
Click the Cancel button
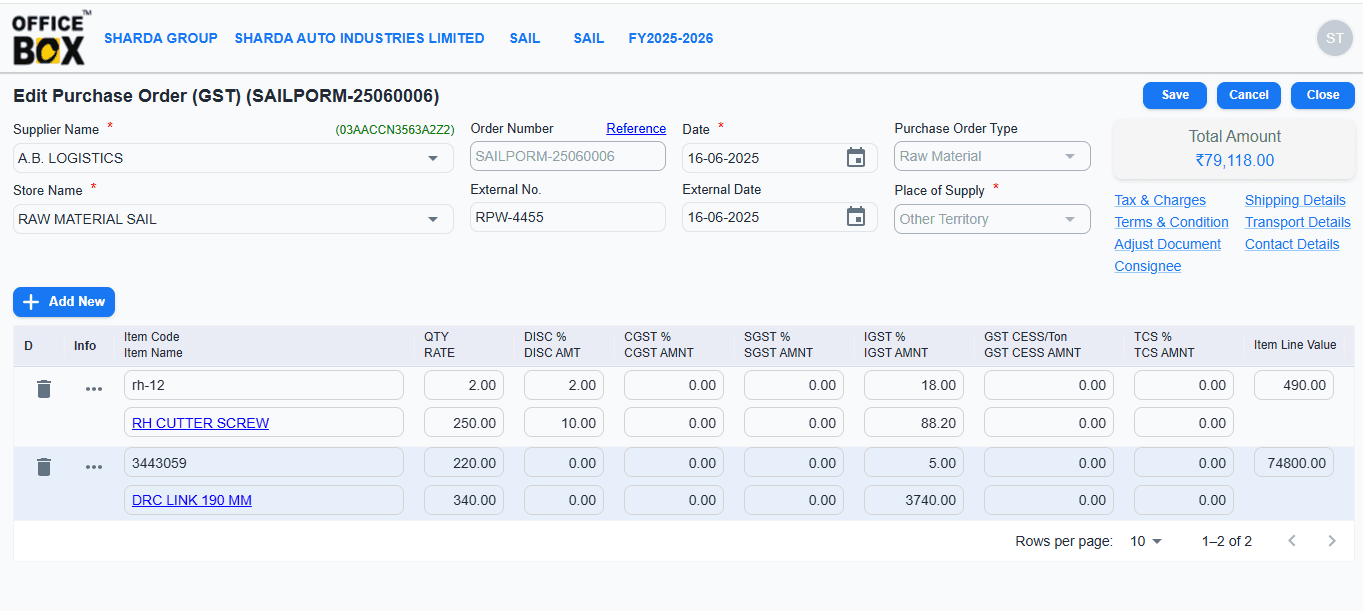coord(1249,95)
